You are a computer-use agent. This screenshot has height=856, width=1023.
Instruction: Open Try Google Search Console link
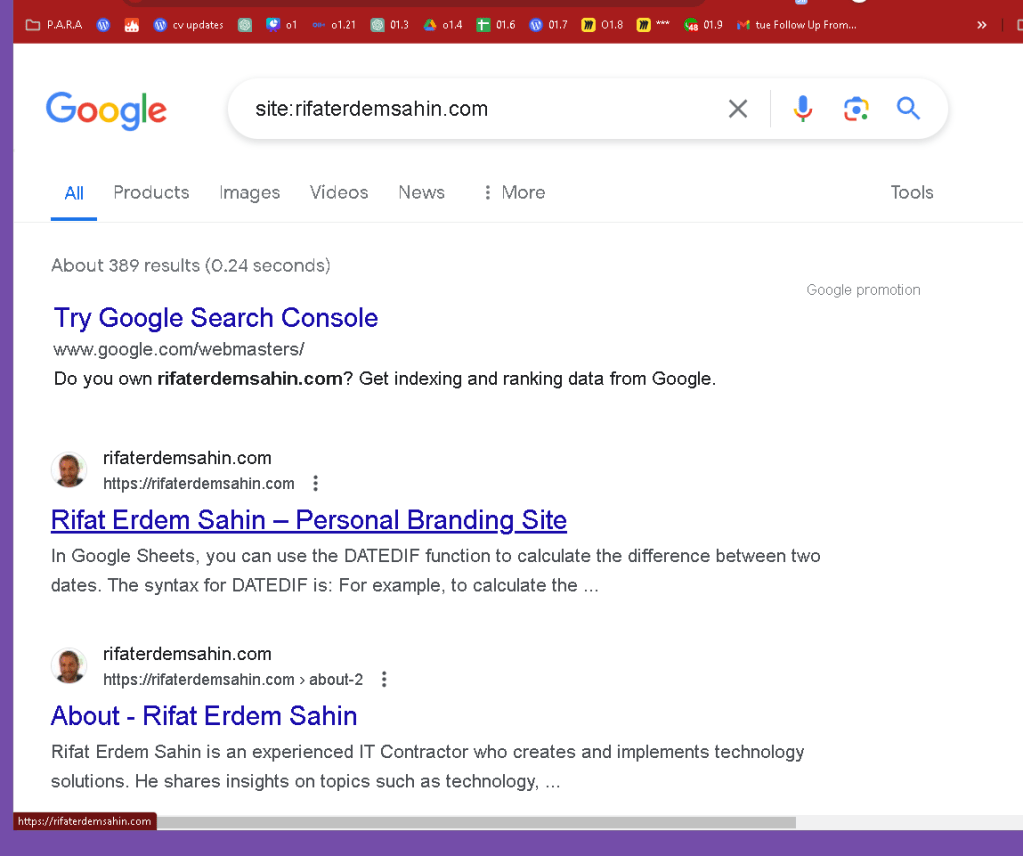(216, 318)
